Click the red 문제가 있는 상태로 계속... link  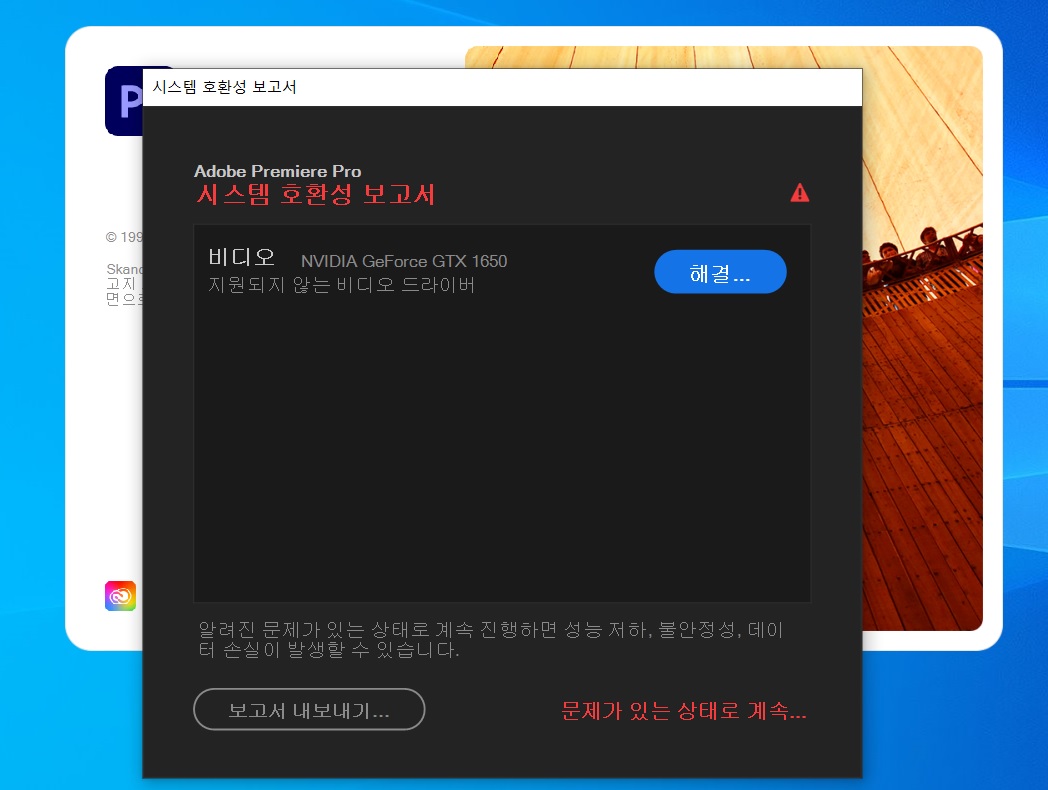[x=684, y=710]
